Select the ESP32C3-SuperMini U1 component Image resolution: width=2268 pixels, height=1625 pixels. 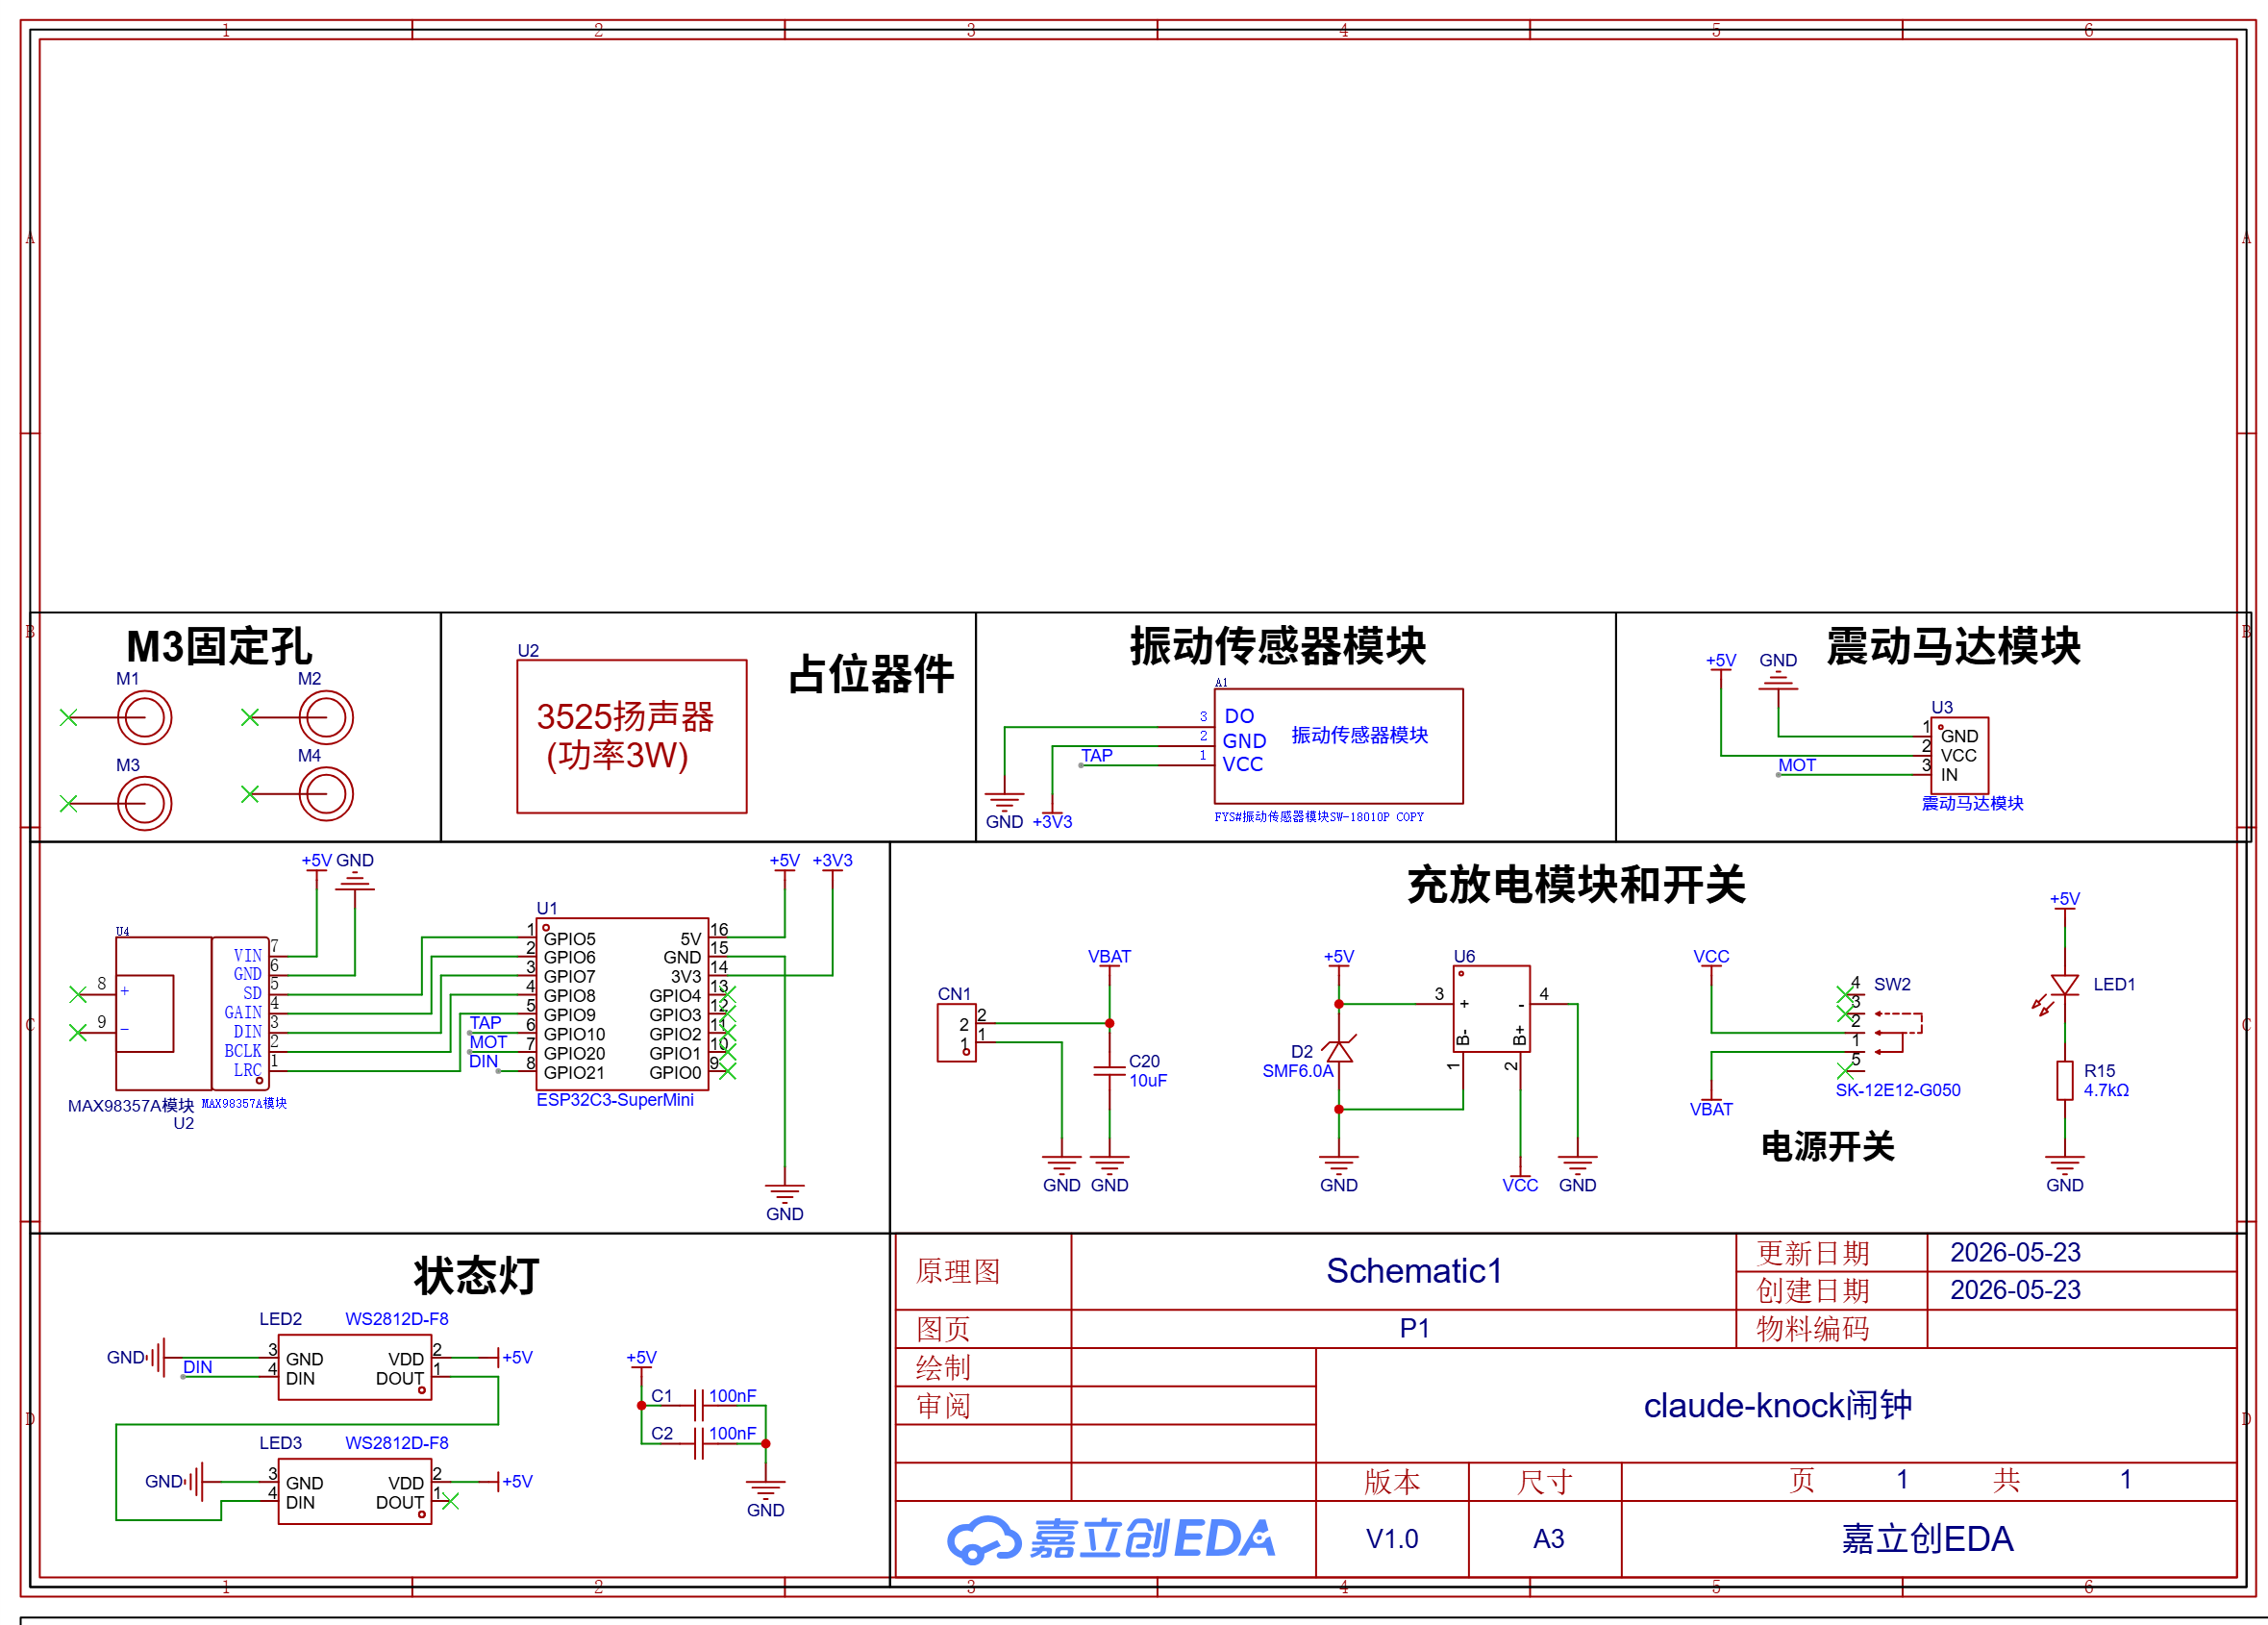click(x=623, y=1003)
